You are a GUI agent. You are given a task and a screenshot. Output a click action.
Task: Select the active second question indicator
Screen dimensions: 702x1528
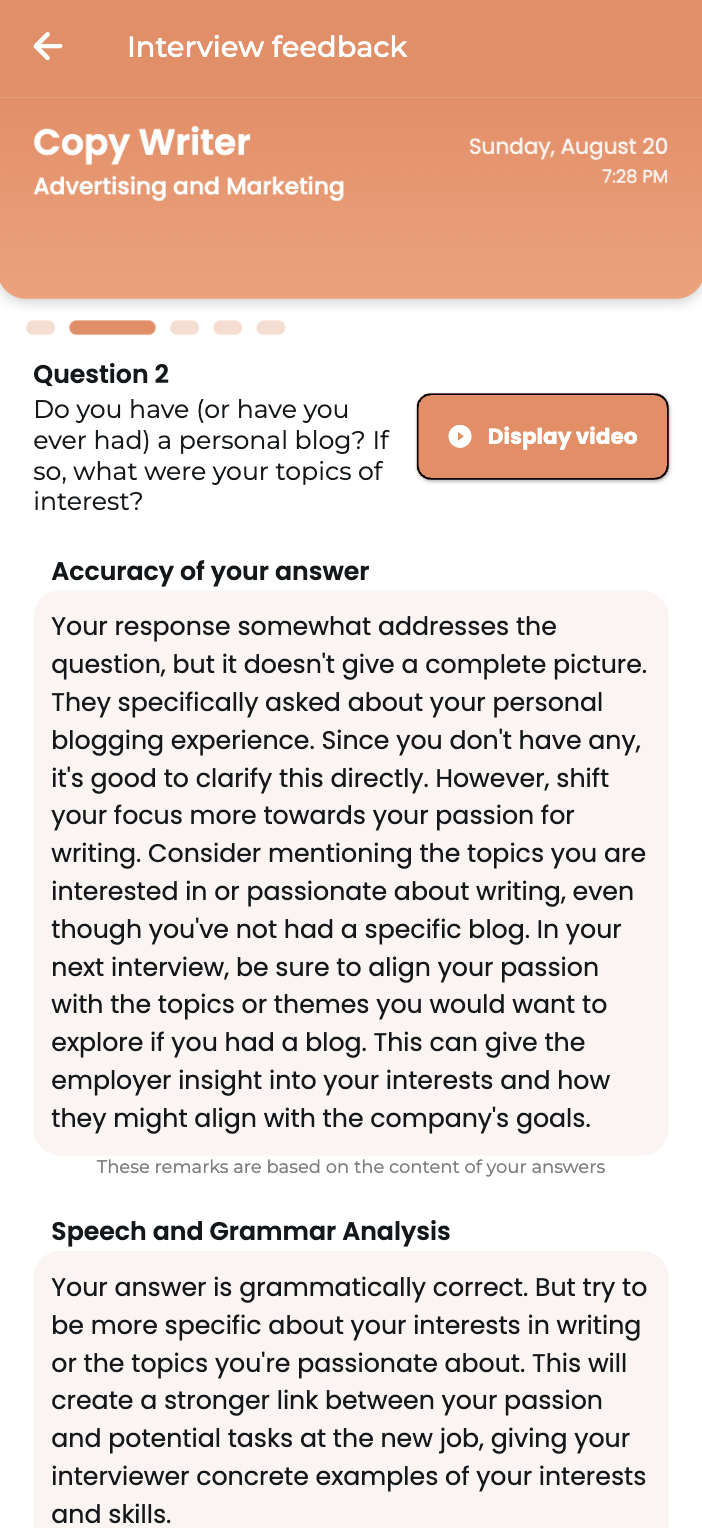(x=112, y=327)
